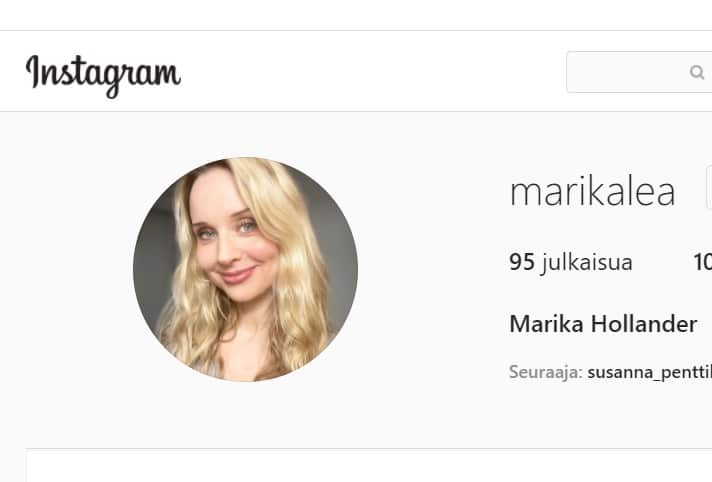Click the Seuraaja label
The height and width of the screenshot is (482, 712).
coord(546,372)
